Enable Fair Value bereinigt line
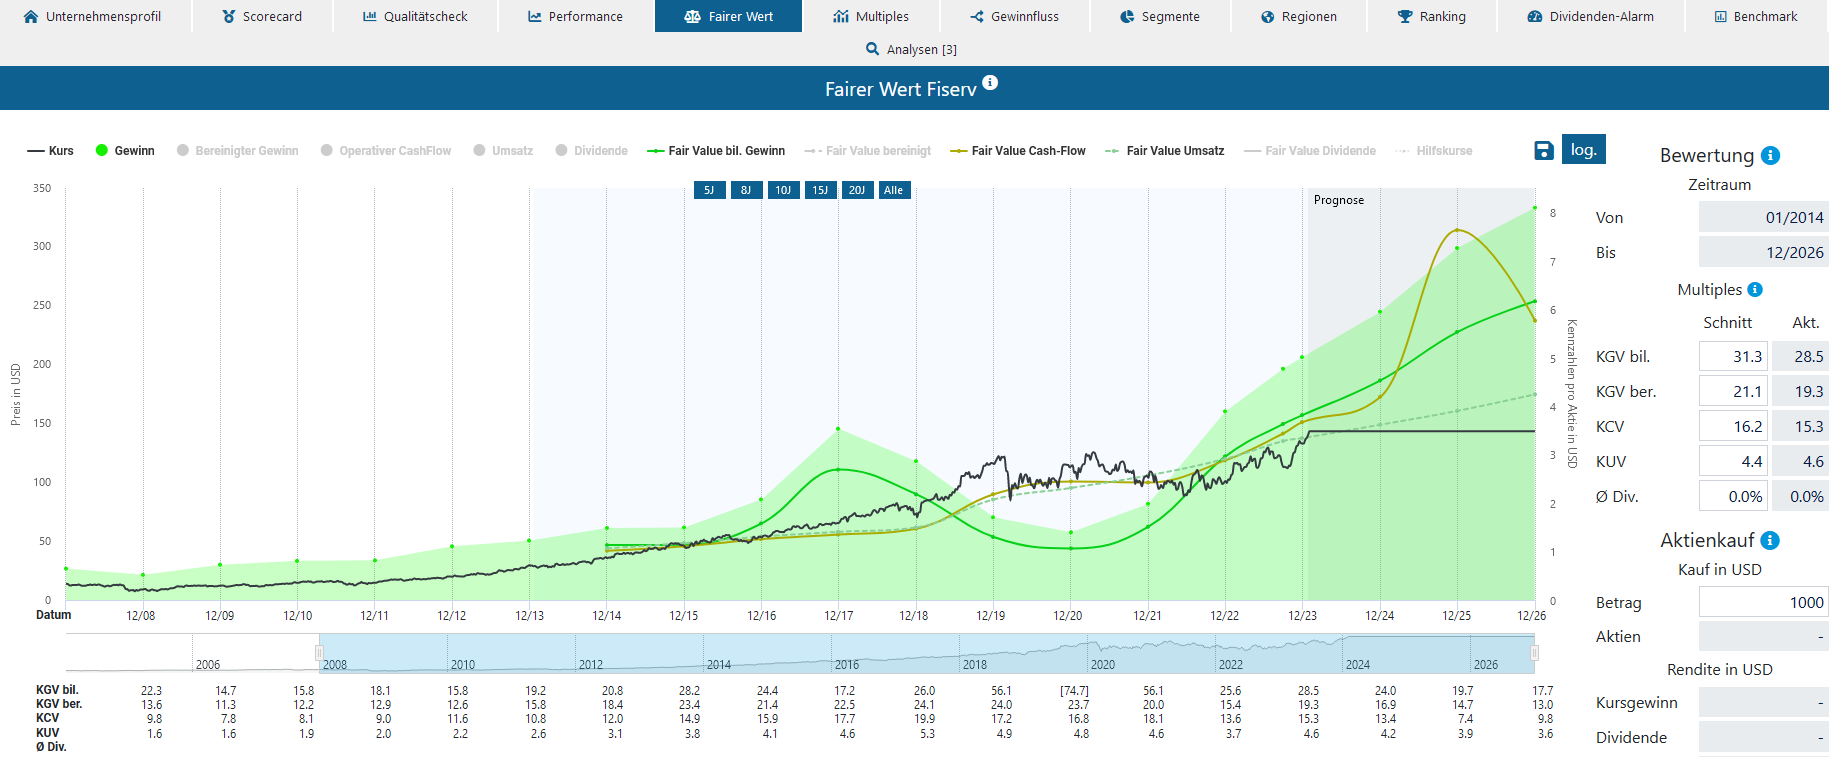 tap(867, 151)
